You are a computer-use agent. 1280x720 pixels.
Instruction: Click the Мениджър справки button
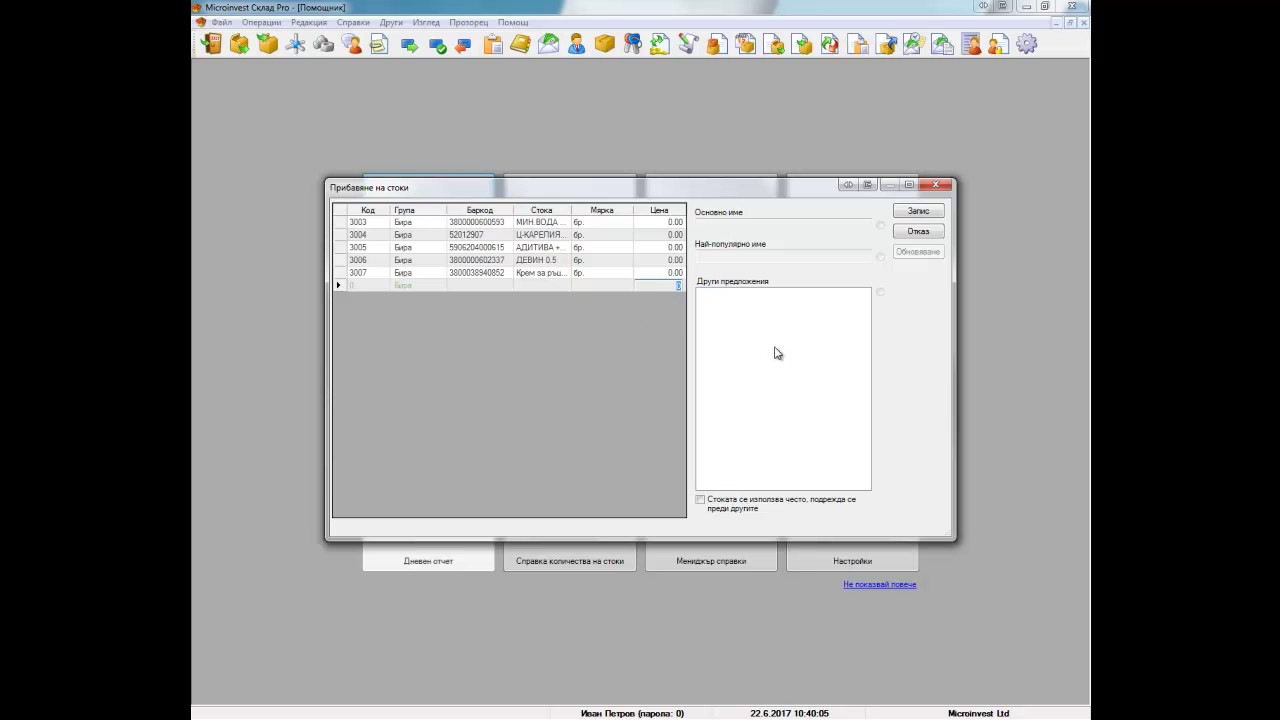(x=711, y=561)
